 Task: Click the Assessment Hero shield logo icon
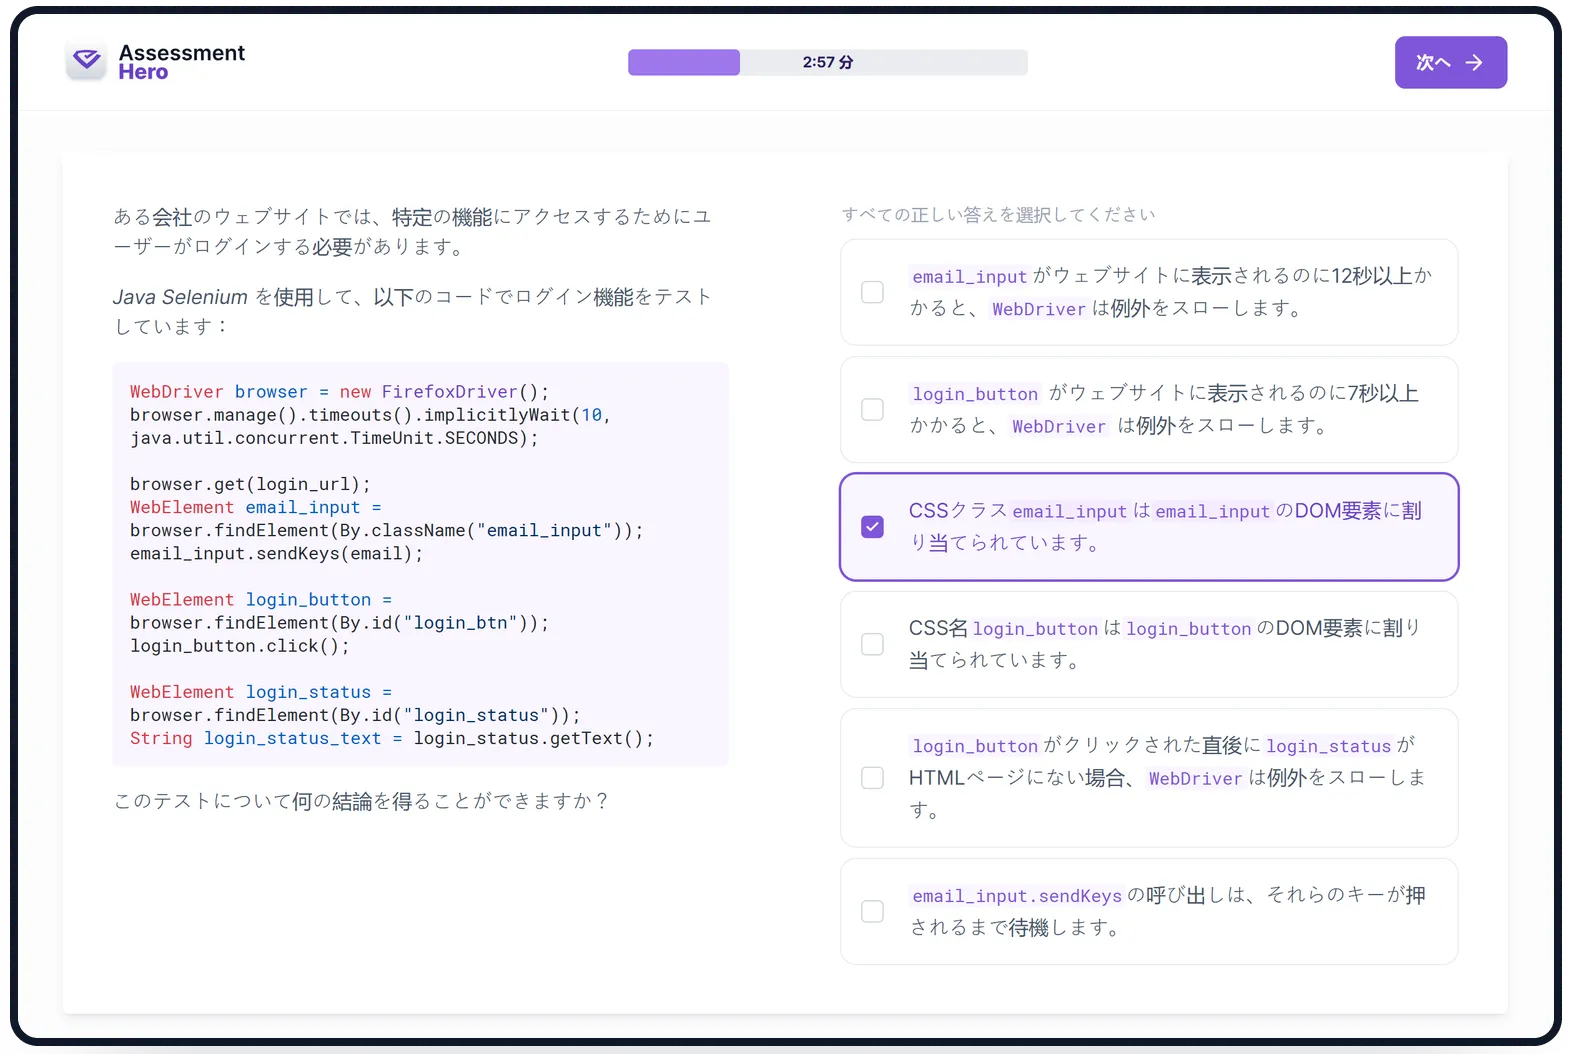[87, 61]
